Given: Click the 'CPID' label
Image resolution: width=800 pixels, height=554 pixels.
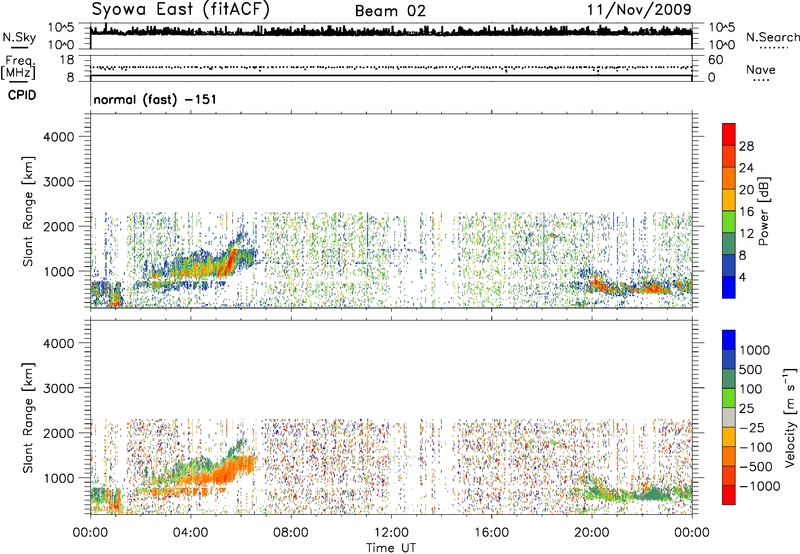Looking at the screenshot, I should [21, 95].
